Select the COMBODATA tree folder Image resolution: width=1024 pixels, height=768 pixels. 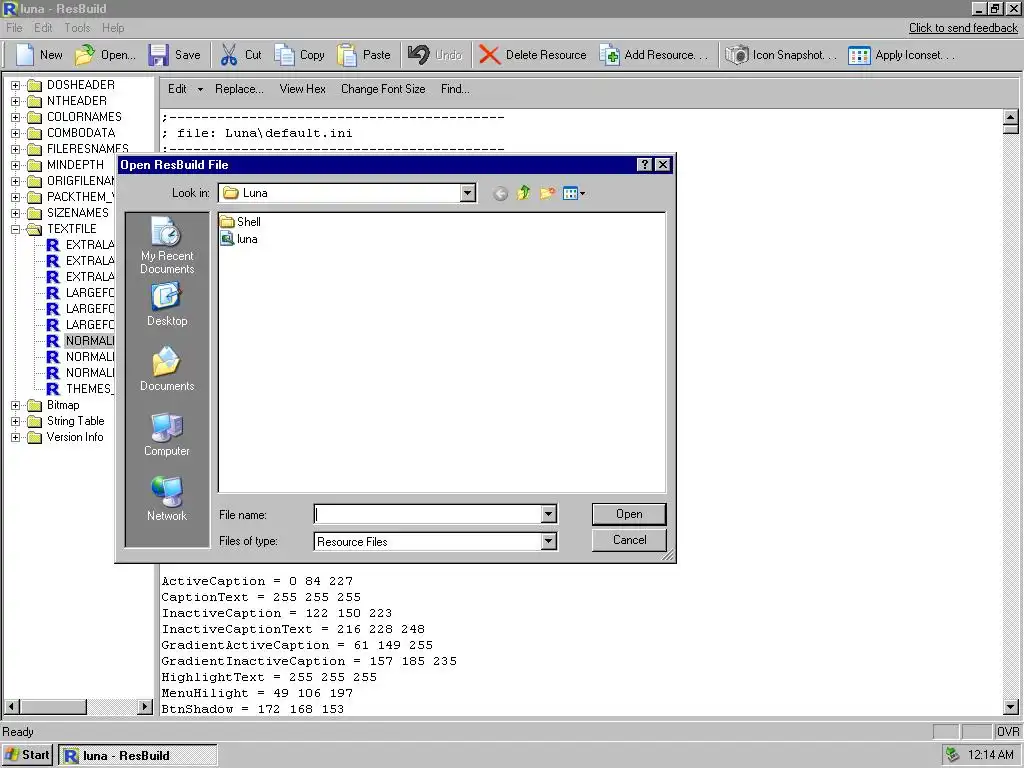pos(81,133)
